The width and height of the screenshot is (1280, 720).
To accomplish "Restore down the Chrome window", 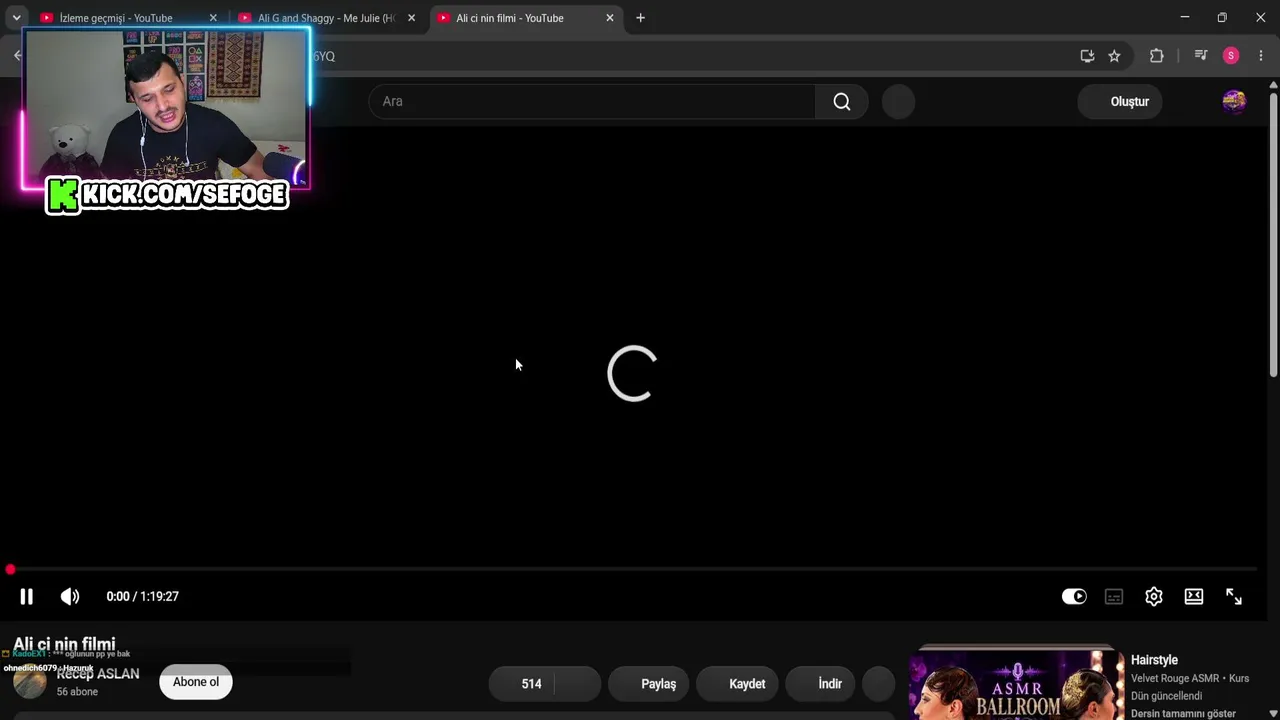I will (1222, 18).
